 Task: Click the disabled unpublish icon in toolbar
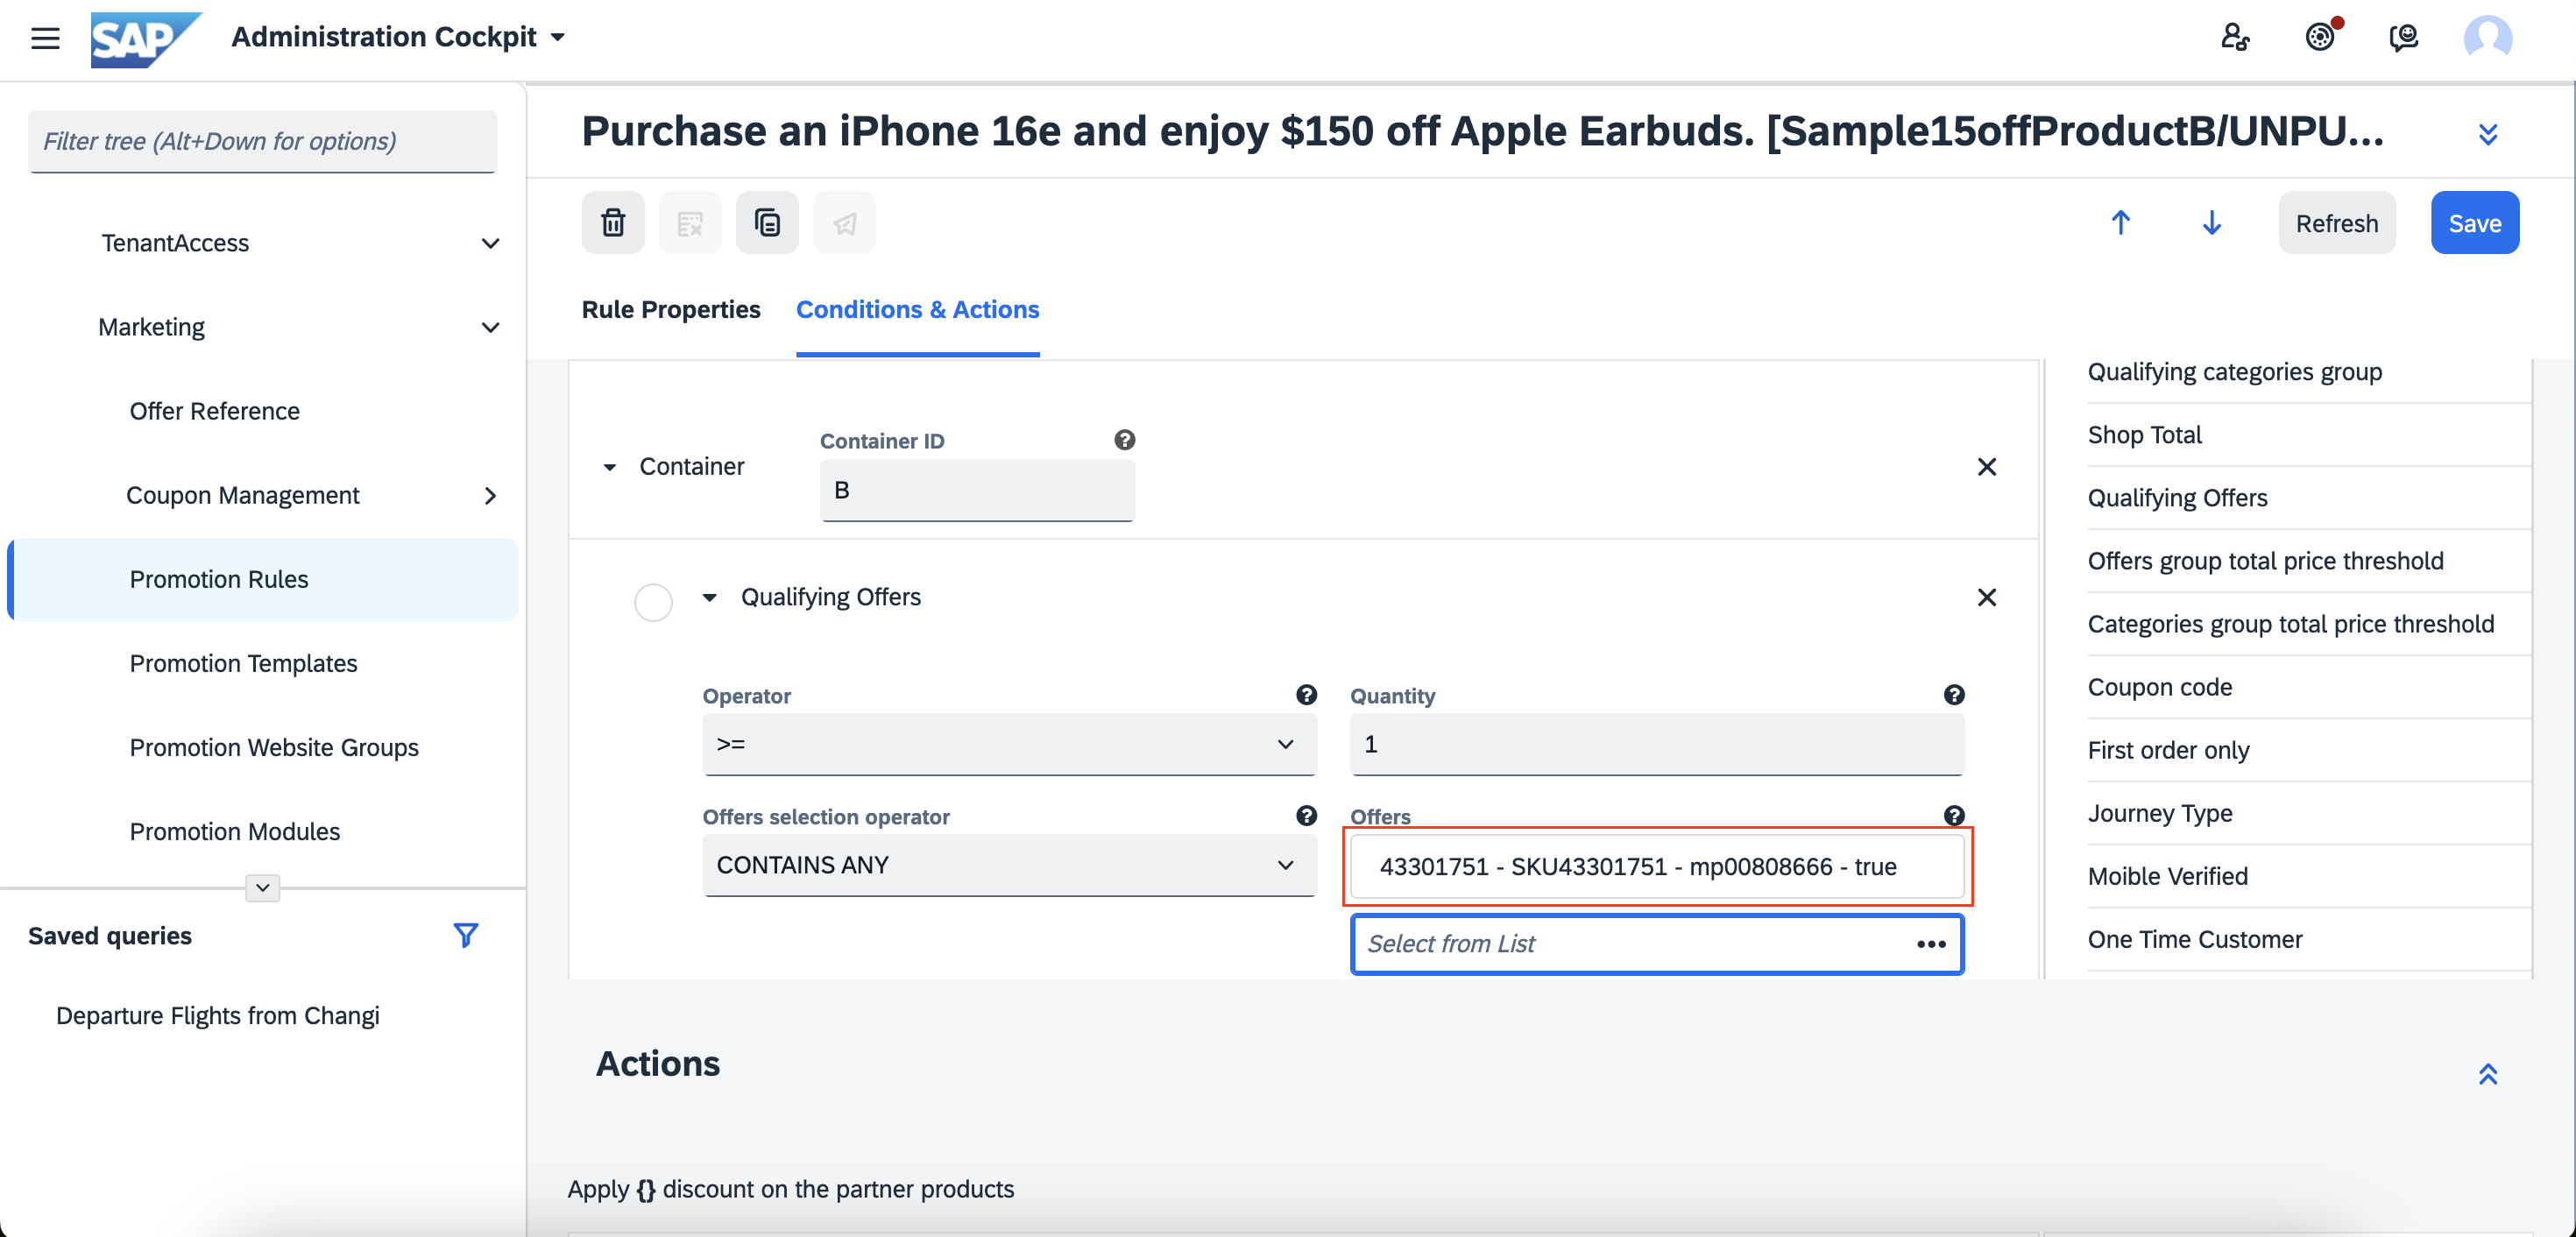(690, 222)
